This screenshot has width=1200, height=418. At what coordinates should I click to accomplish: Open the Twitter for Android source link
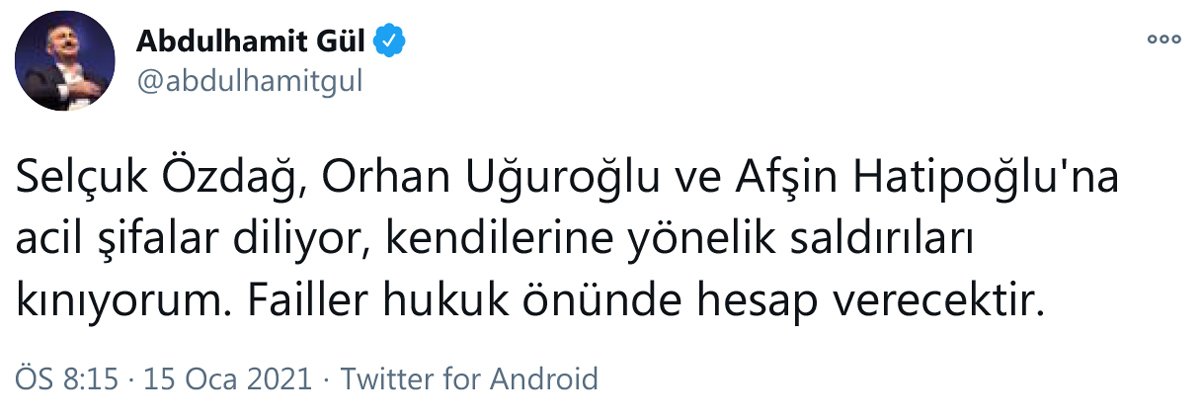469,380
